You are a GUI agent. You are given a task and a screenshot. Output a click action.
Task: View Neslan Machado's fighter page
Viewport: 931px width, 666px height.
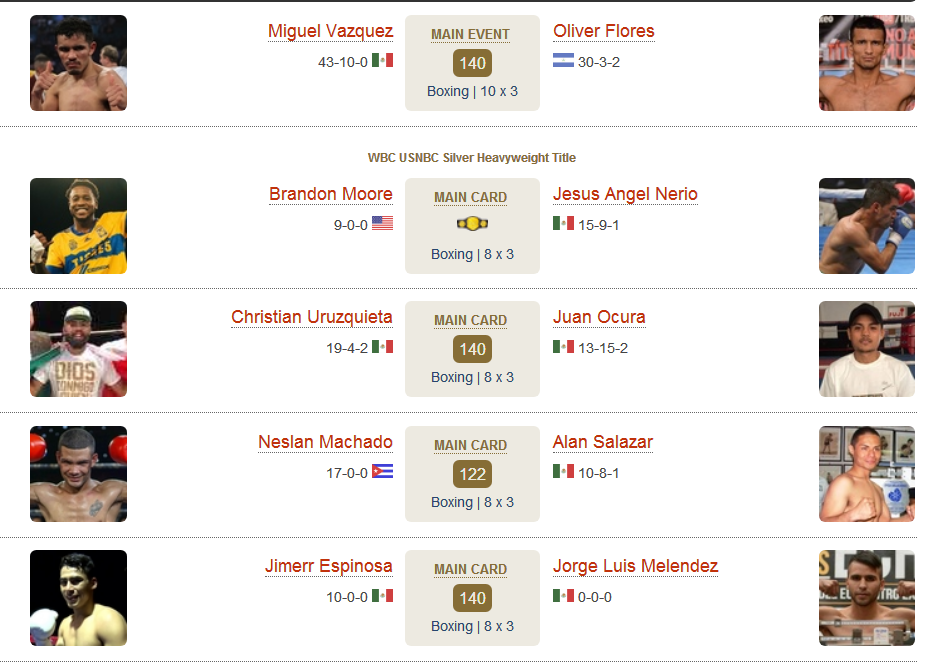325,442
